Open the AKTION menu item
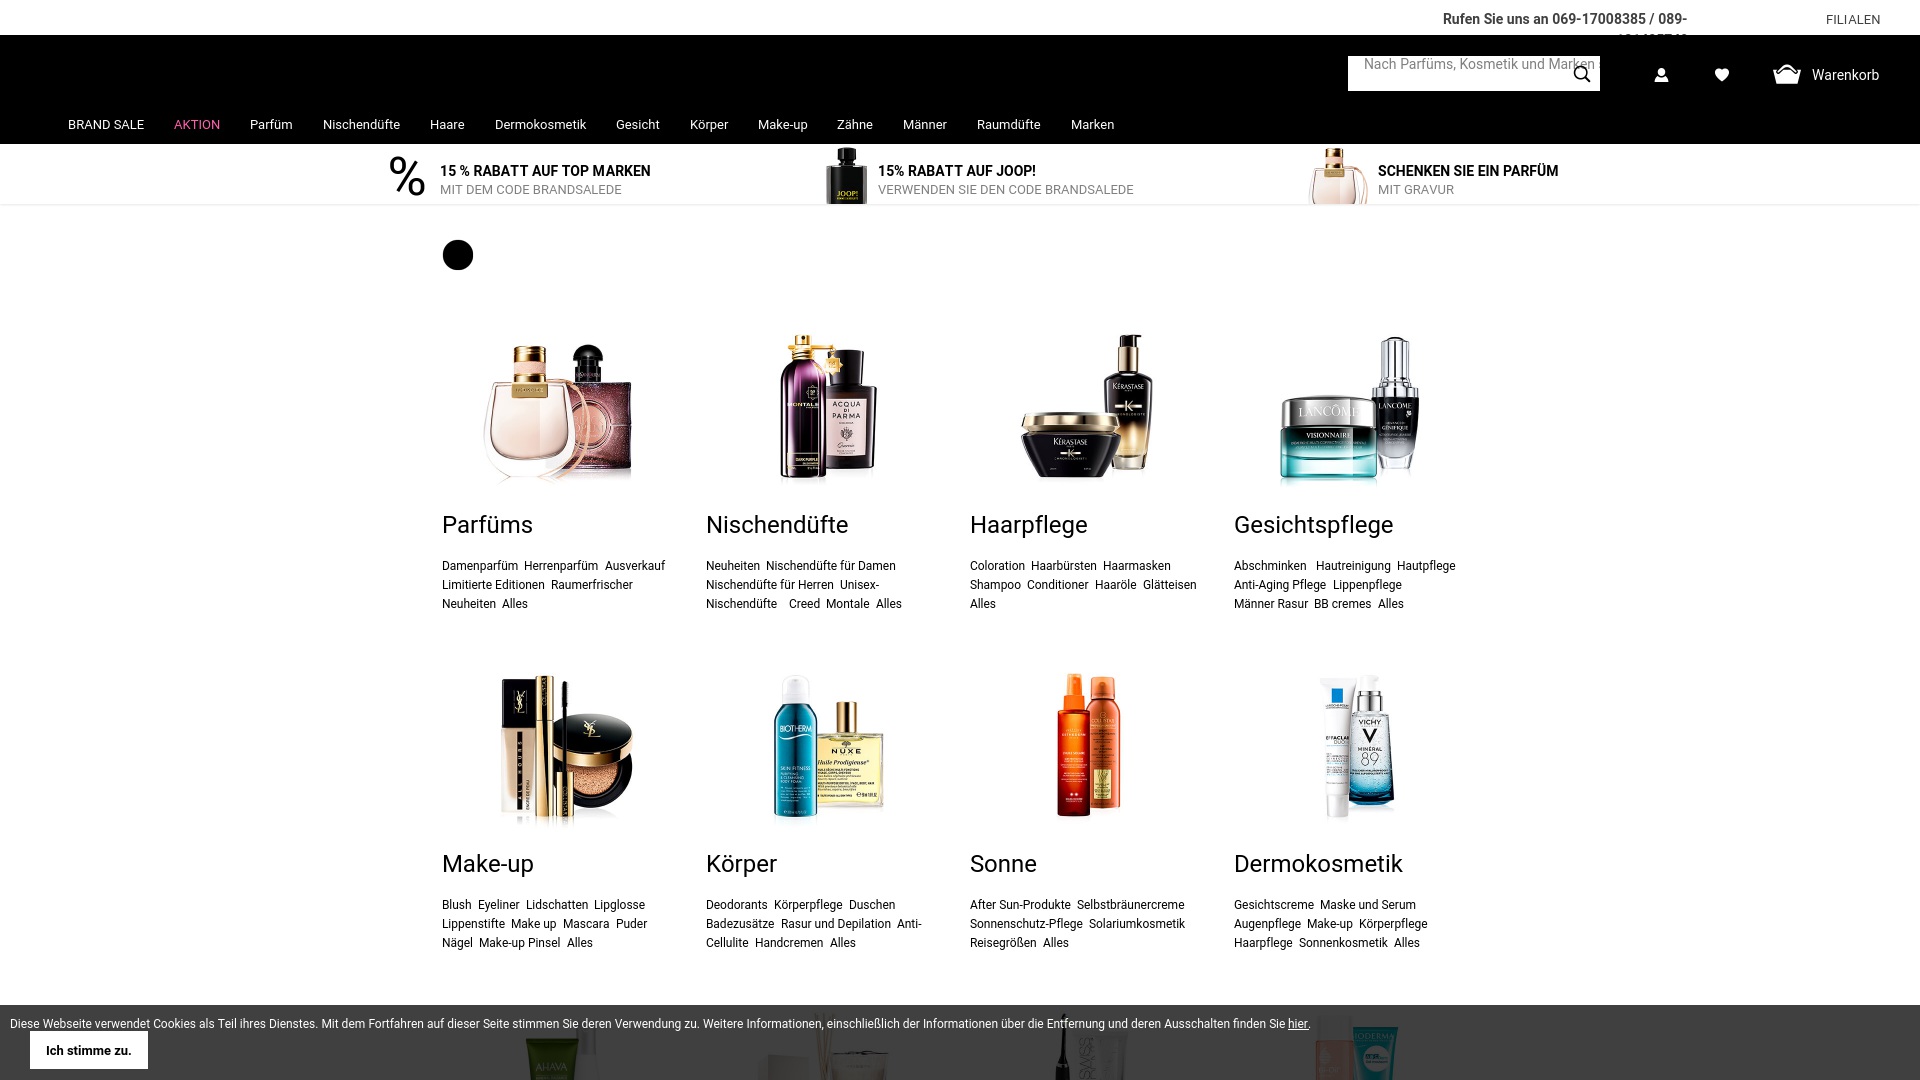Screen dimensions: 1920x1080 tap(197, 125)
